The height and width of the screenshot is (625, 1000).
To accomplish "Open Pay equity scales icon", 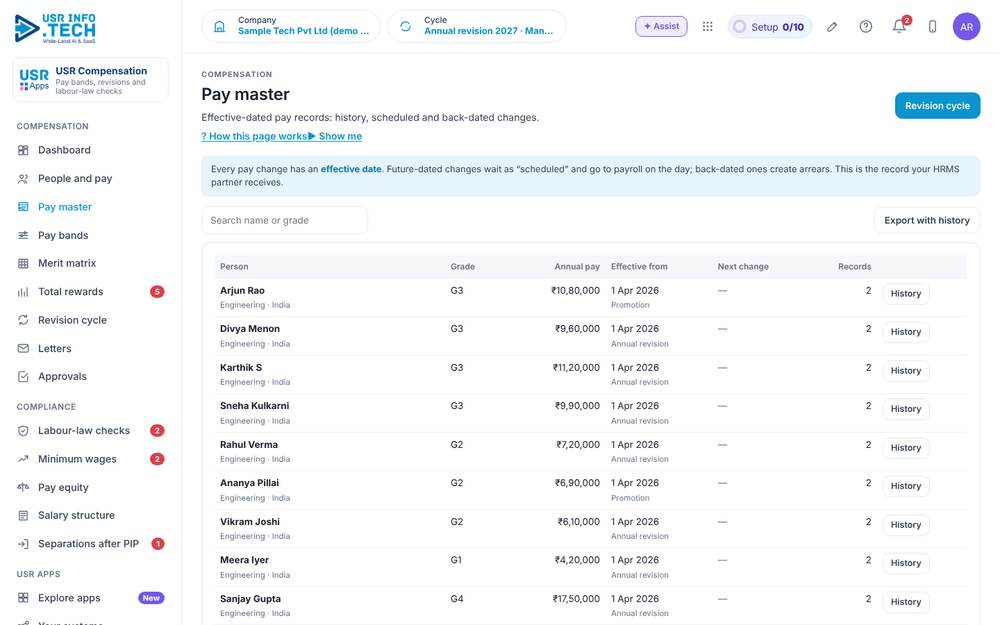I will (23, 487).
